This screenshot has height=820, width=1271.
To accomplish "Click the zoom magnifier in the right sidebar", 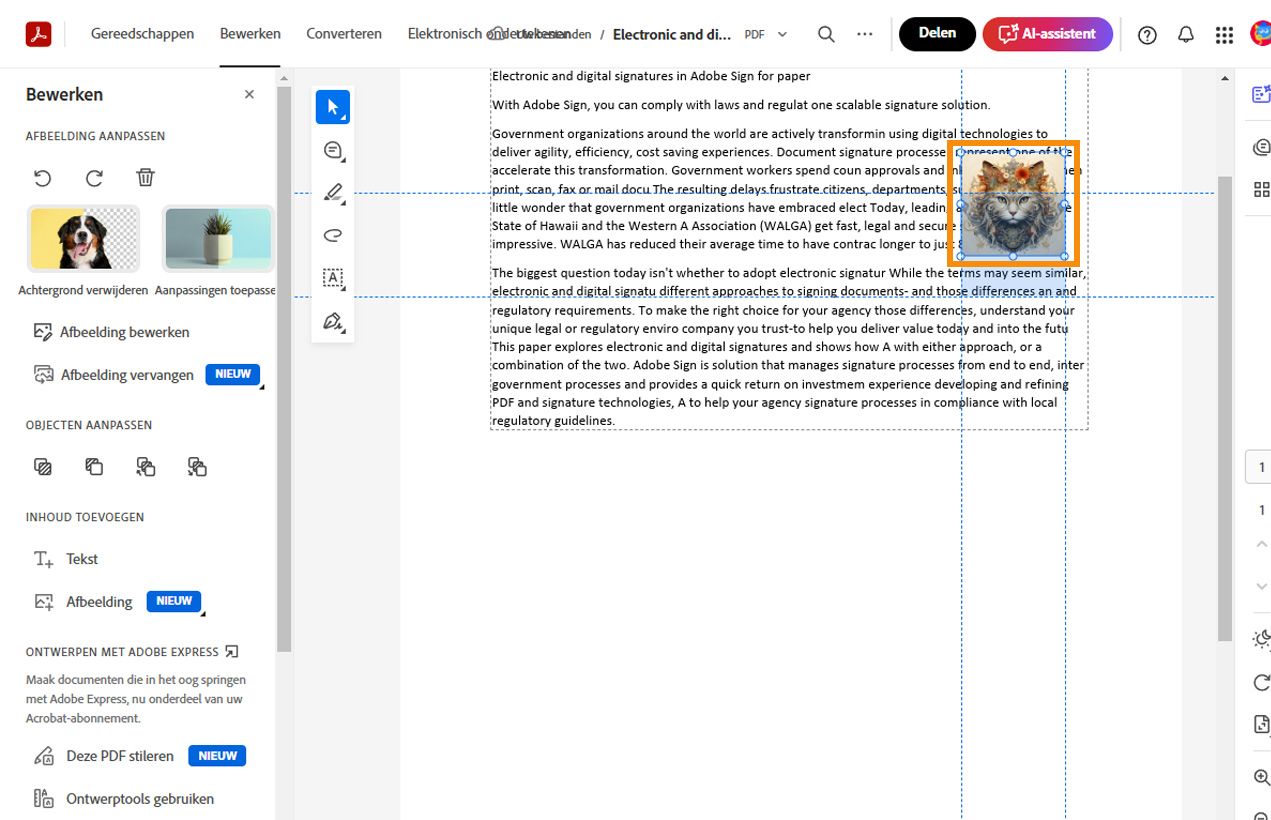I will [1260, 777].
